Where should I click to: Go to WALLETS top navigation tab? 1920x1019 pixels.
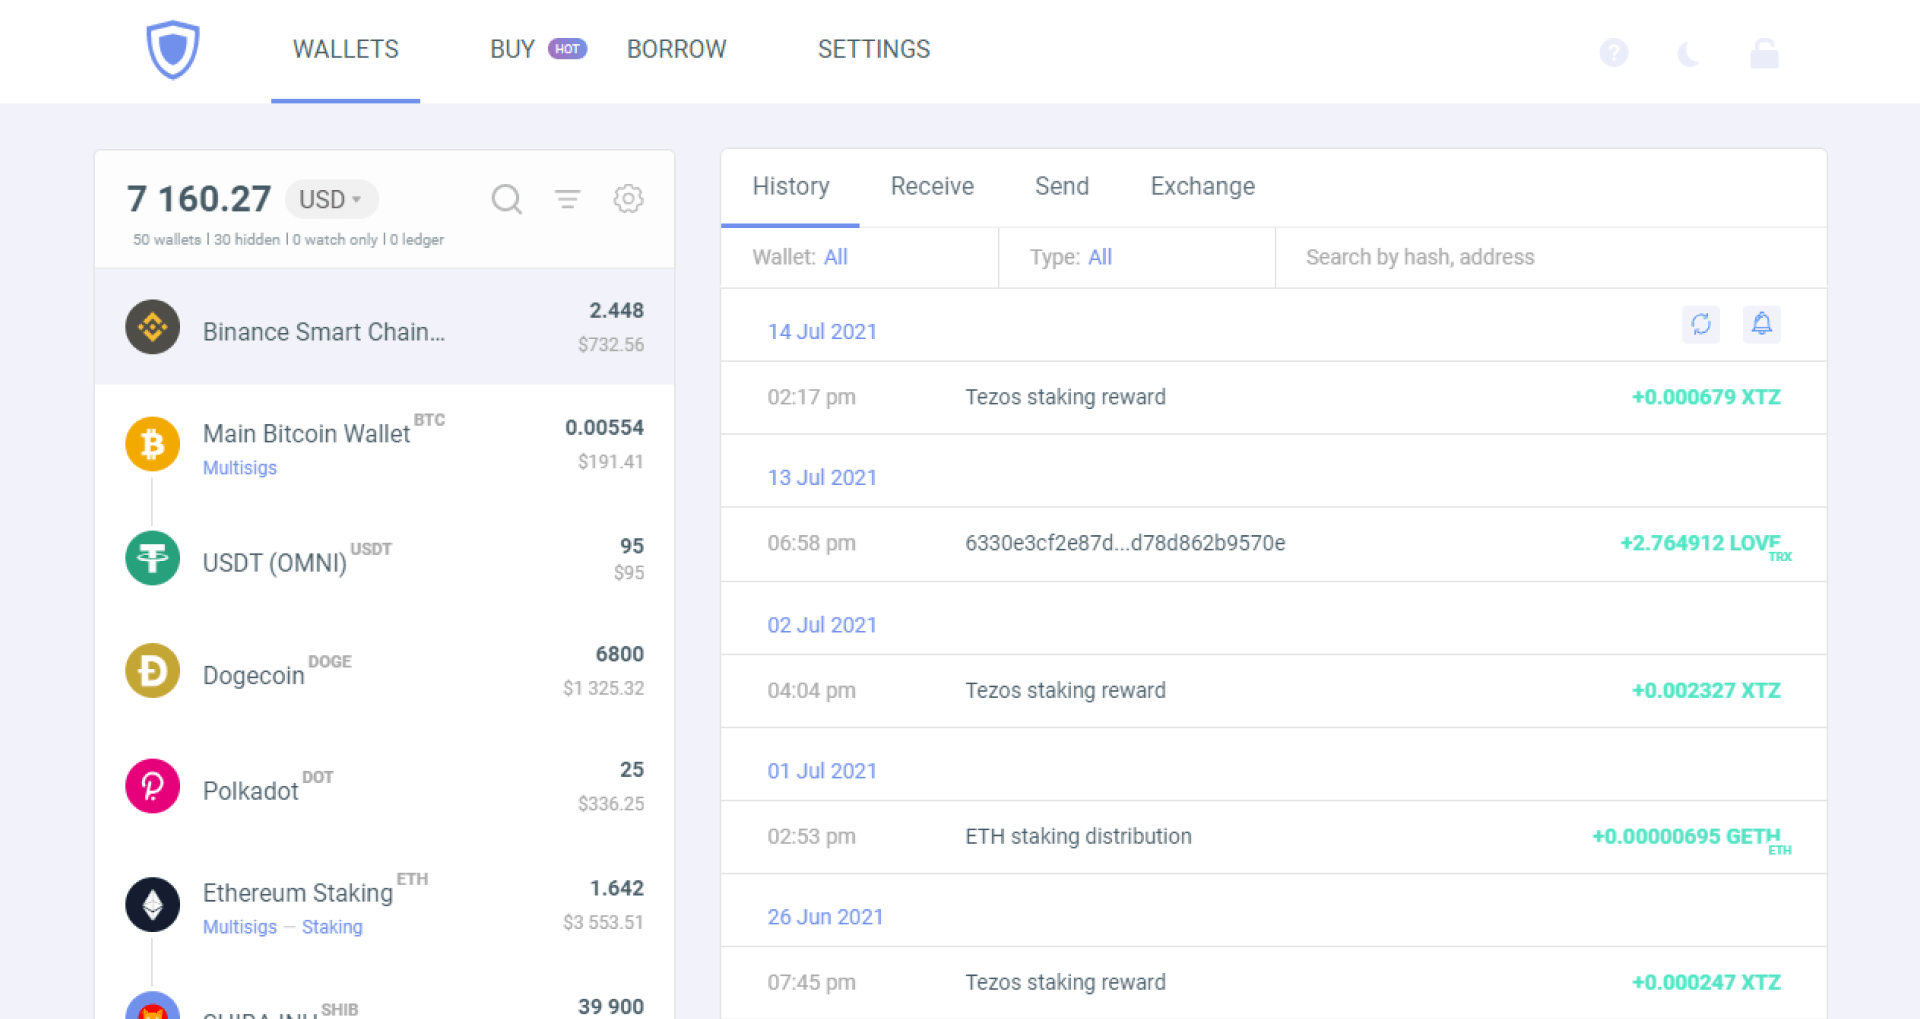pos(345,49)
